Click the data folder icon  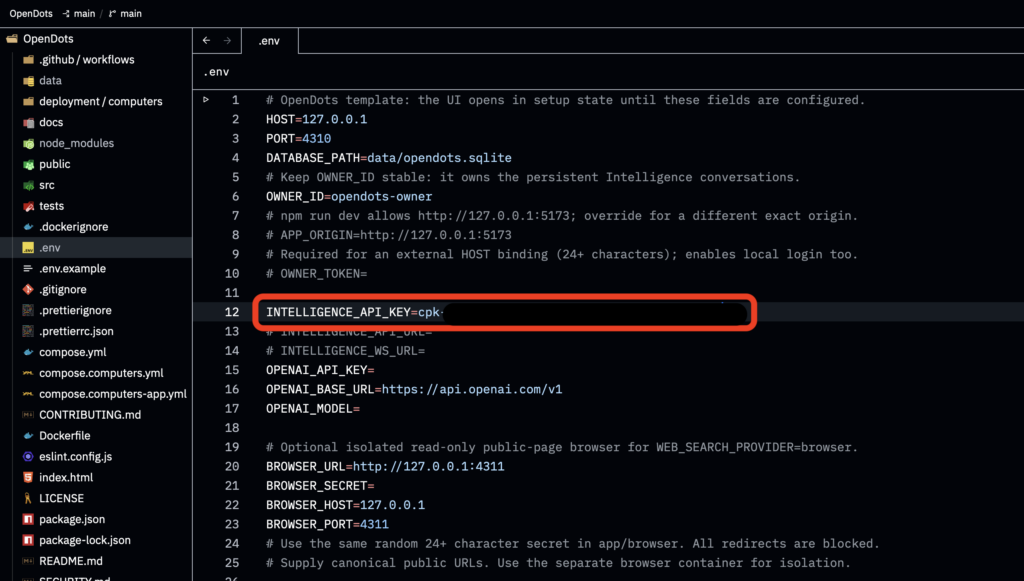coord(28,80)
